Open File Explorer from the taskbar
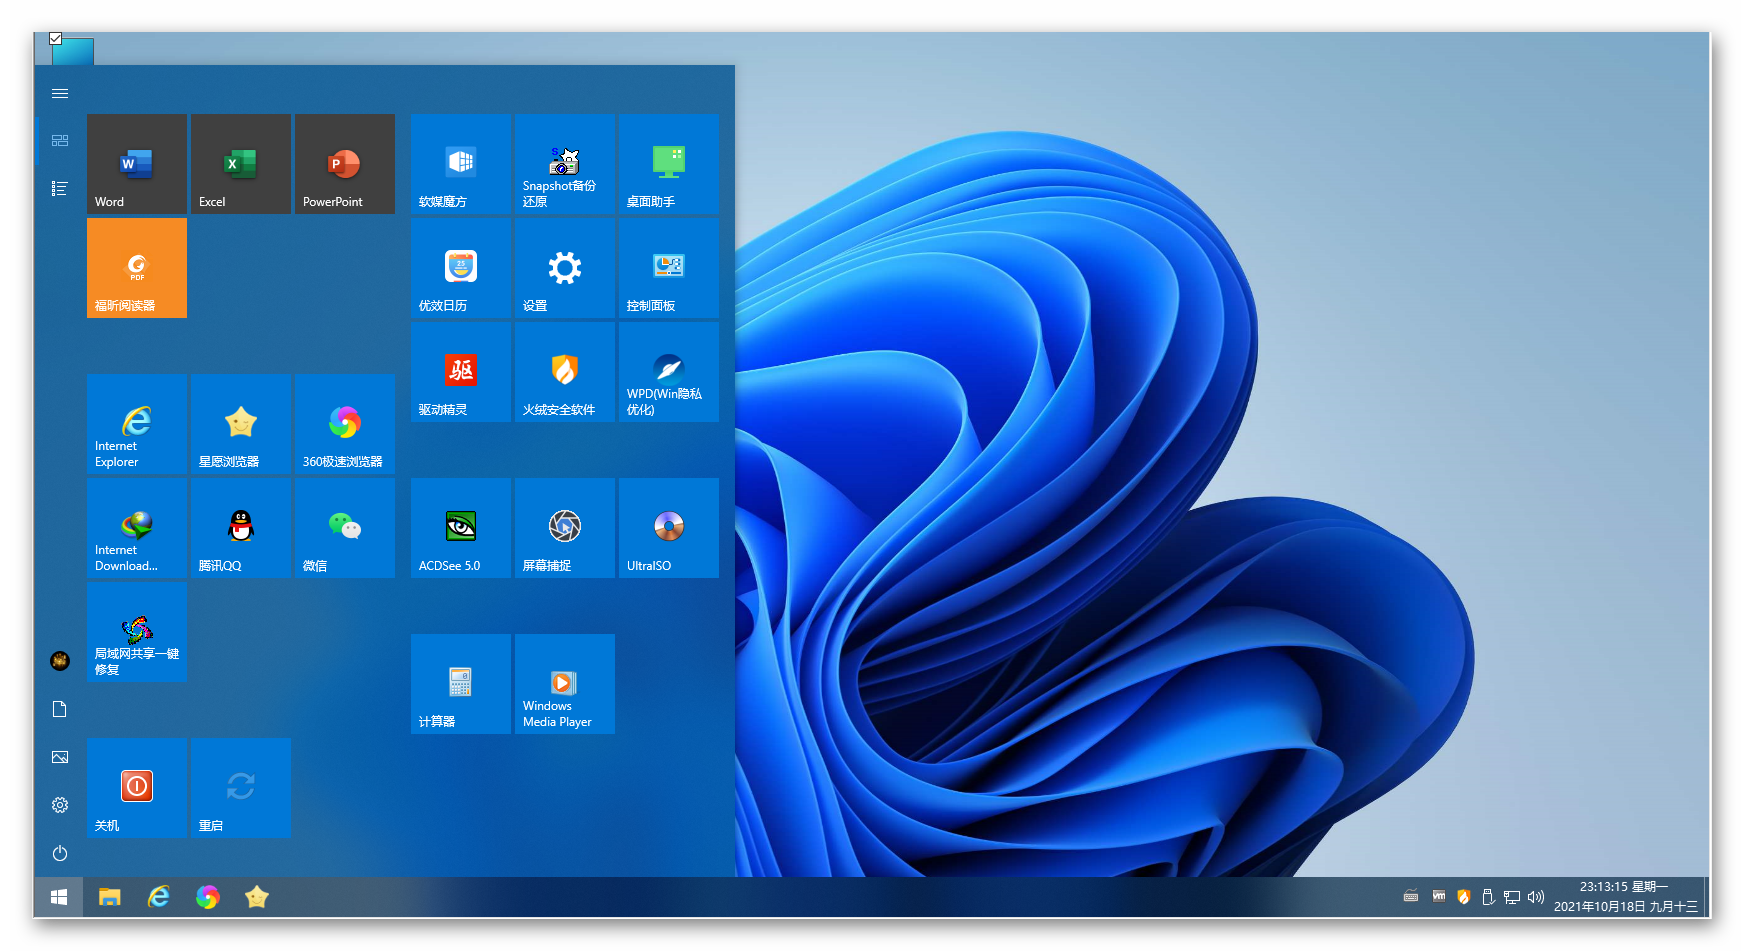 (x=110, y=898)
